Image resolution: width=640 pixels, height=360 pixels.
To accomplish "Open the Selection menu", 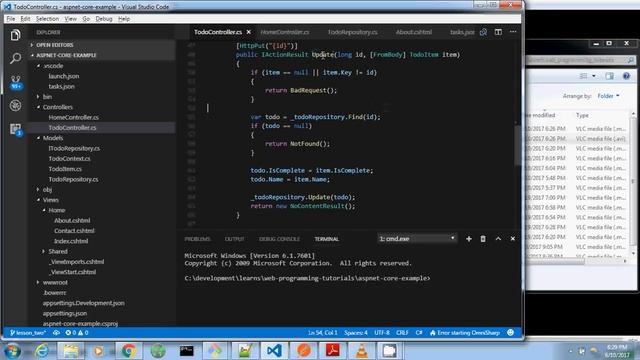I will pos(47,19).
